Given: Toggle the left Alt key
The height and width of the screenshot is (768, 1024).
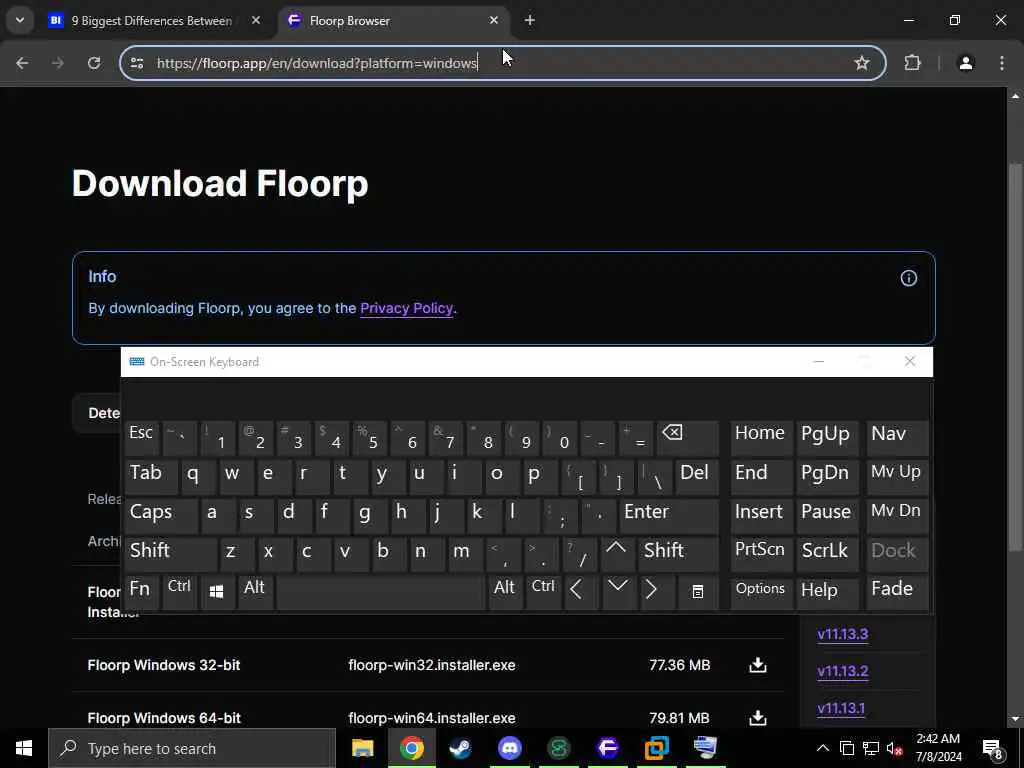Looking at the screenshot, I should tap(255, 592).
